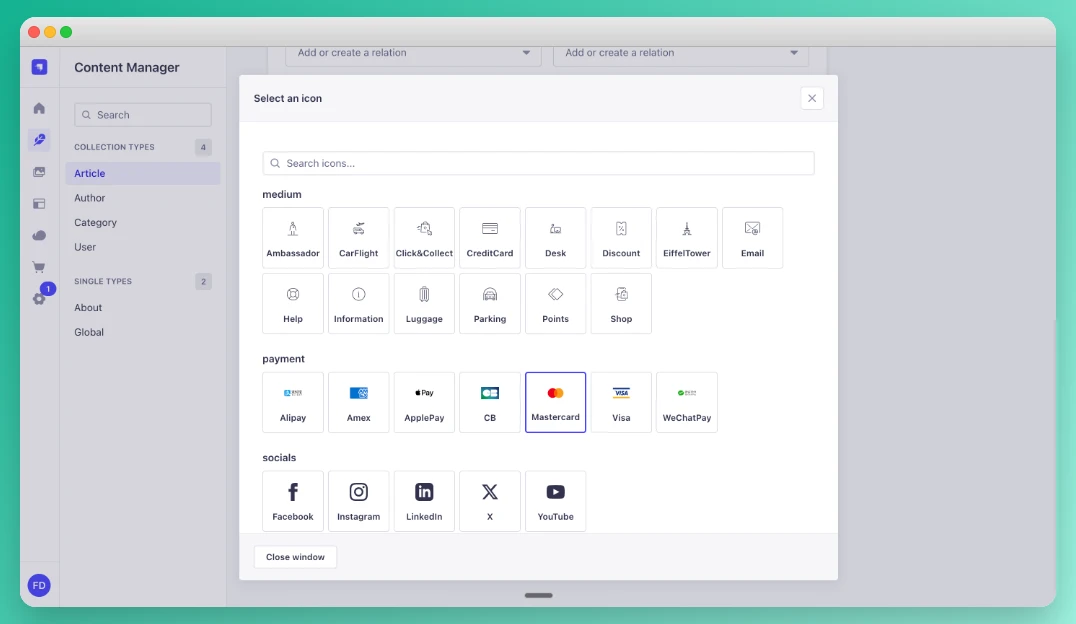Select the Instagram icon
Screen dimensions: 1076x624
click(x=358, y=500)
